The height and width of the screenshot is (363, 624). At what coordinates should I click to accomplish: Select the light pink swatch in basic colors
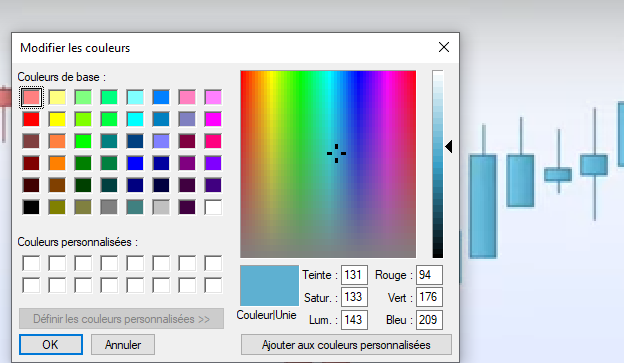[x=31, y=97]
